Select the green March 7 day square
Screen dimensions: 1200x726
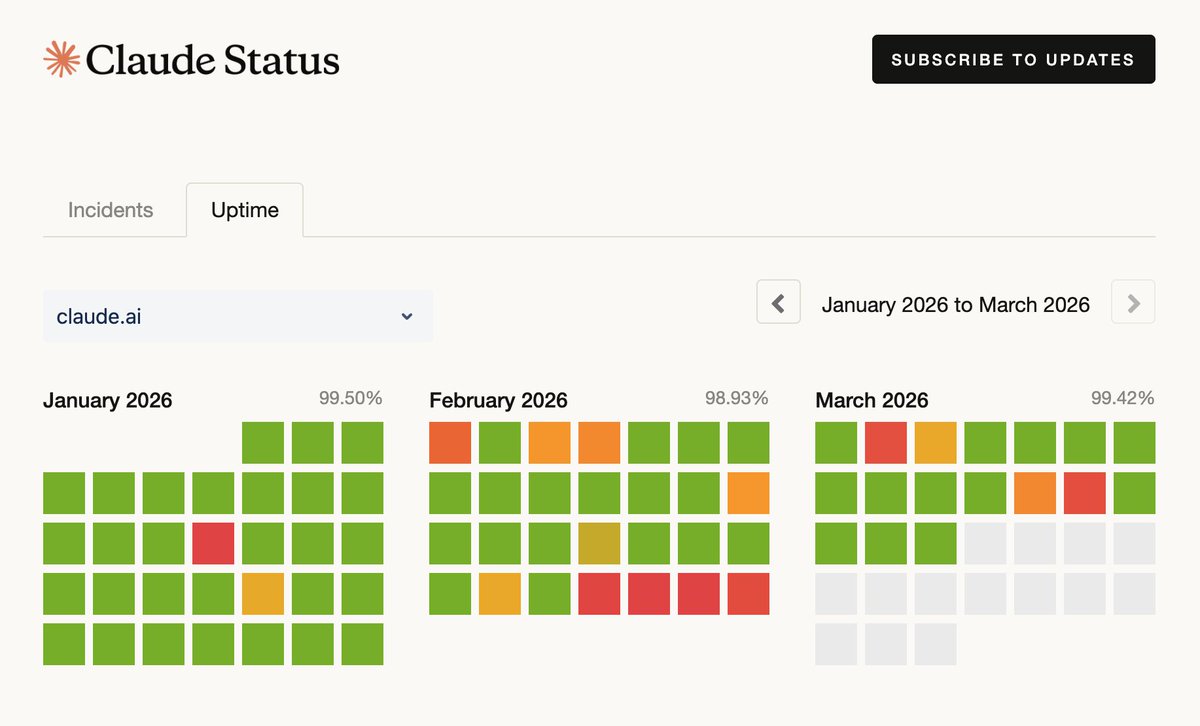pyautogui.click(x=1134, y=443)
